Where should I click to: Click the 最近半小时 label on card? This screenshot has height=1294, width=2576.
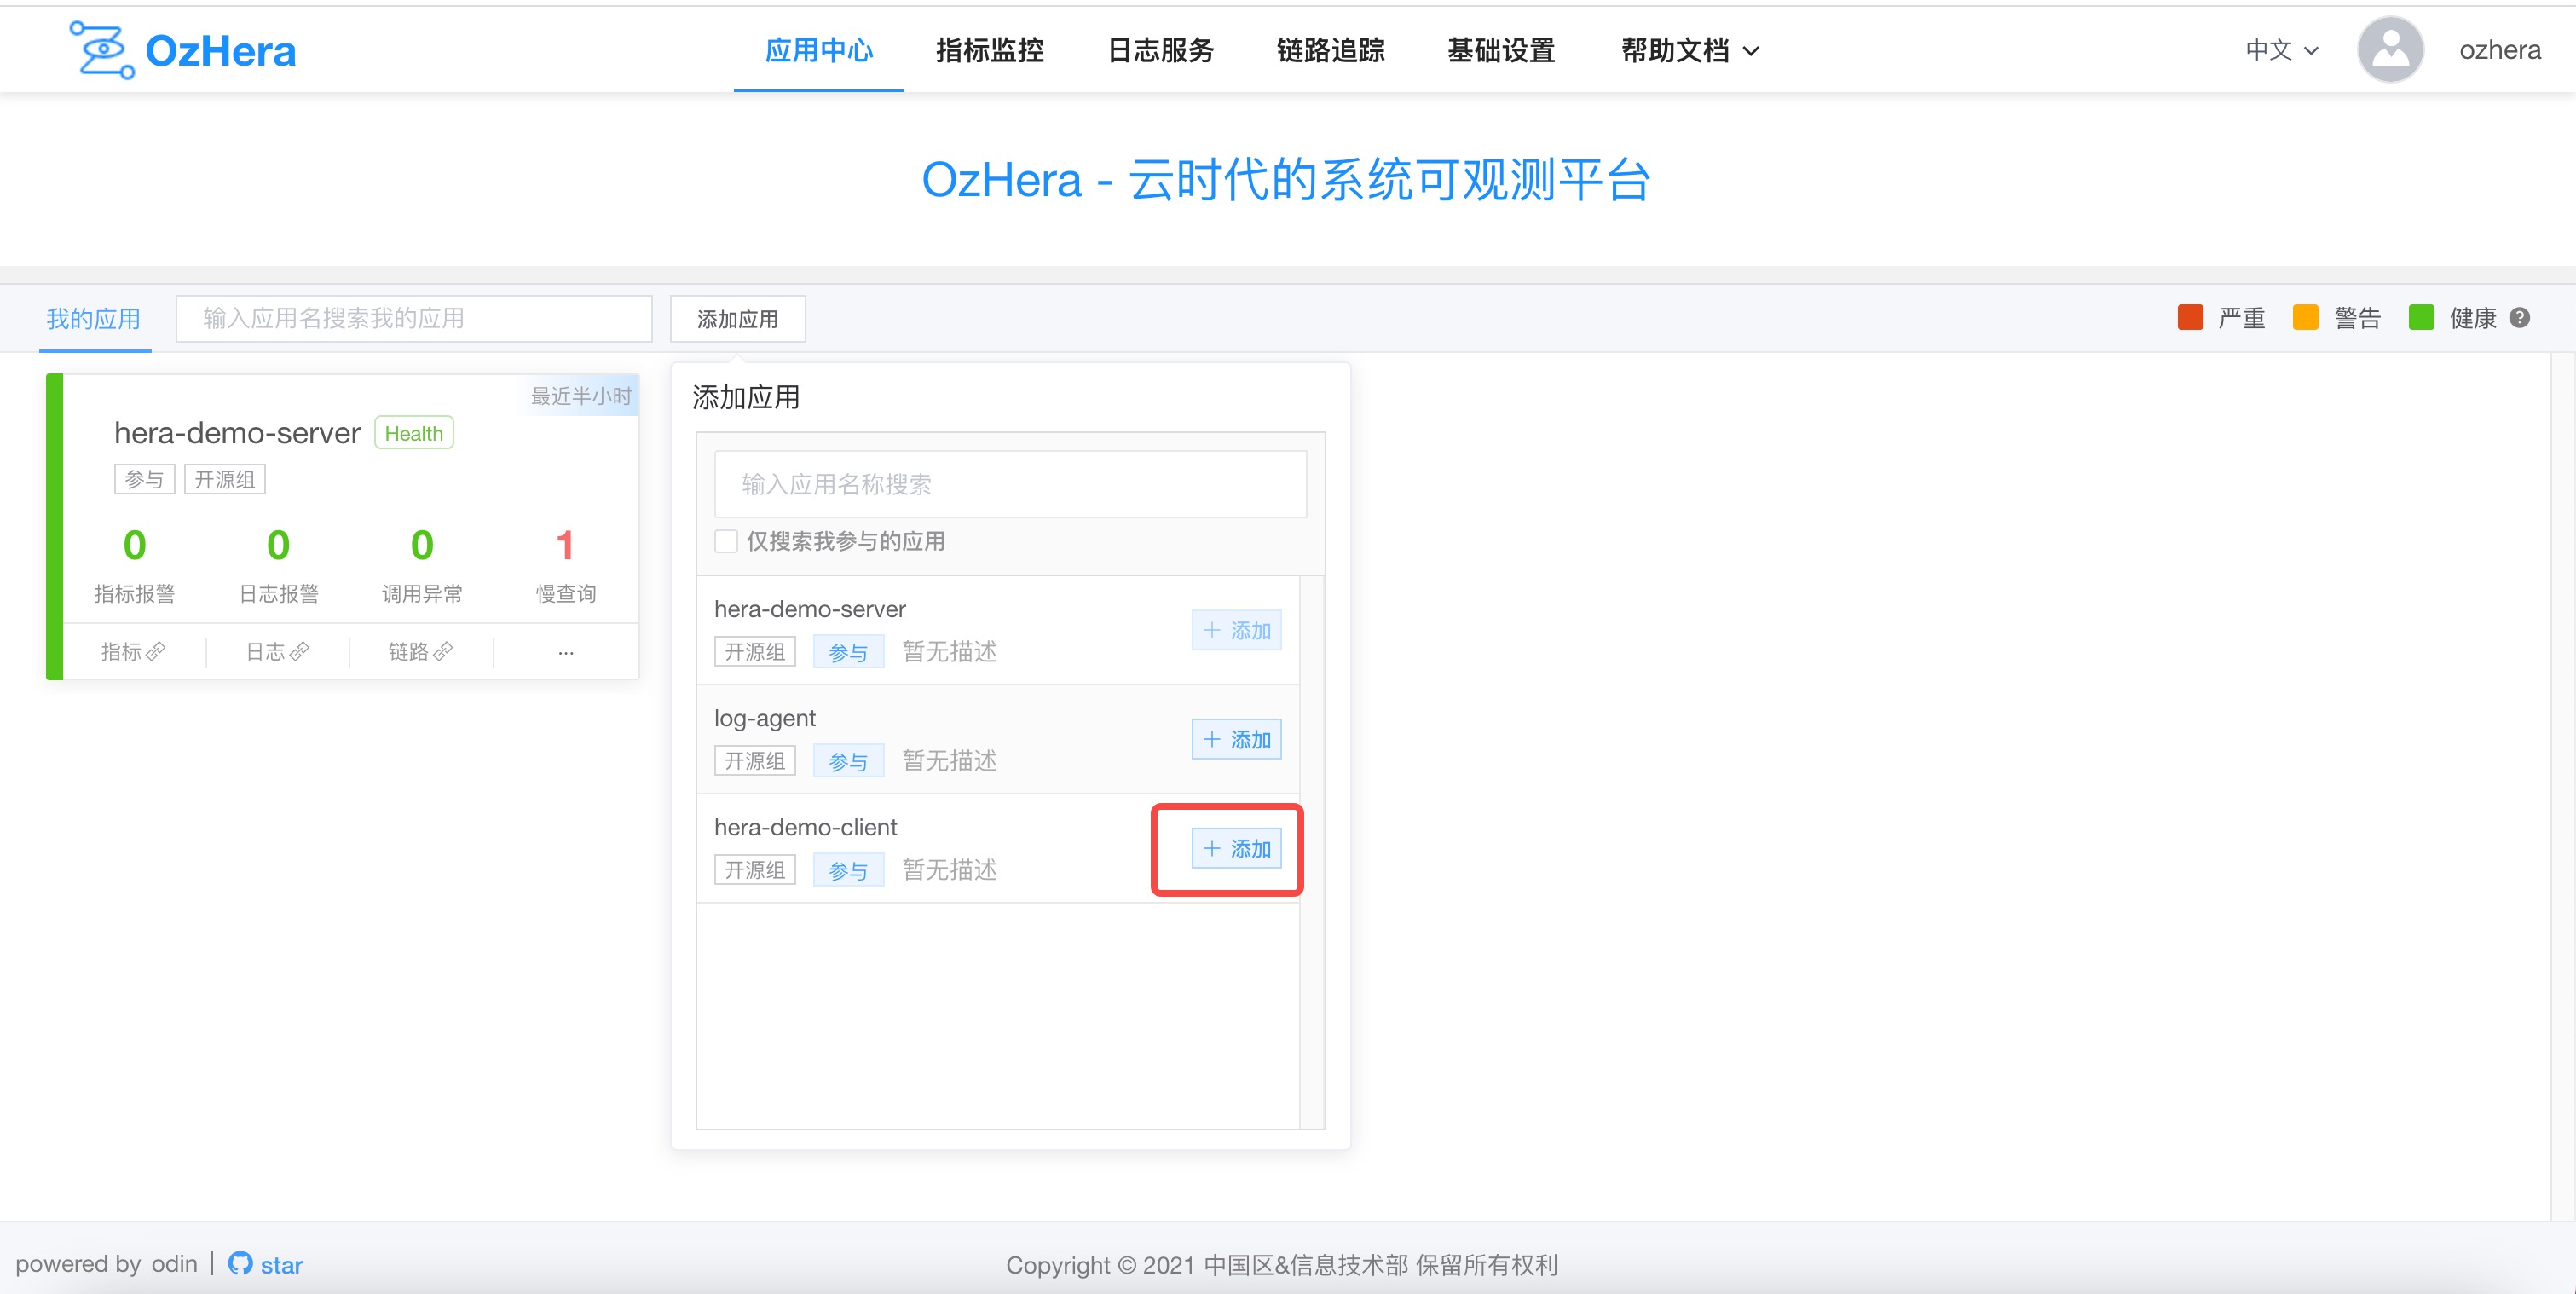click(581, 396)
